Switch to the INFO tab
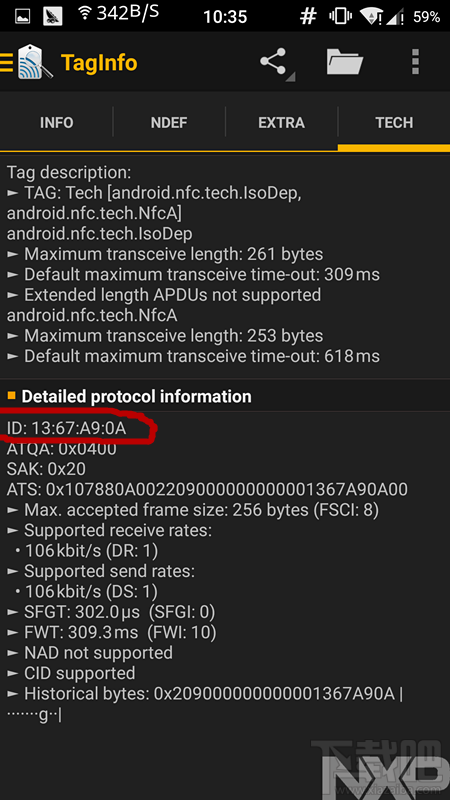The height and width of the screenshot is (800, 450). tap(57, 123)
